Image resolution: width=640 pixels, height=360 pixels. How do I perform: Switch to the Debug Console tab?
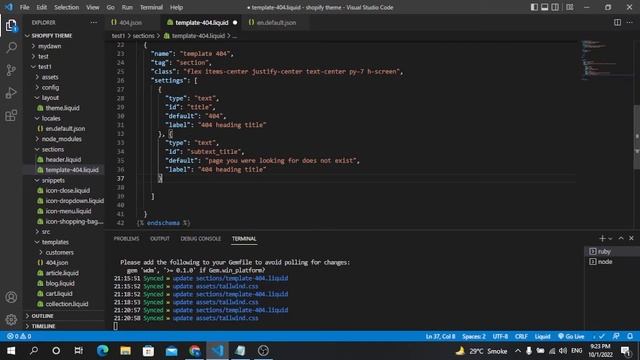tap(200, 239)
